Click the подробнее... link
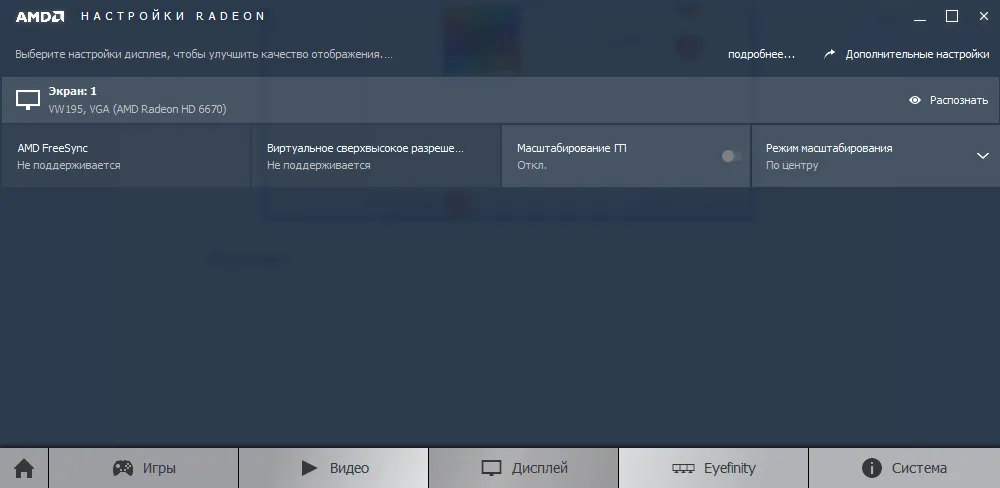 [x=761, y=54]
